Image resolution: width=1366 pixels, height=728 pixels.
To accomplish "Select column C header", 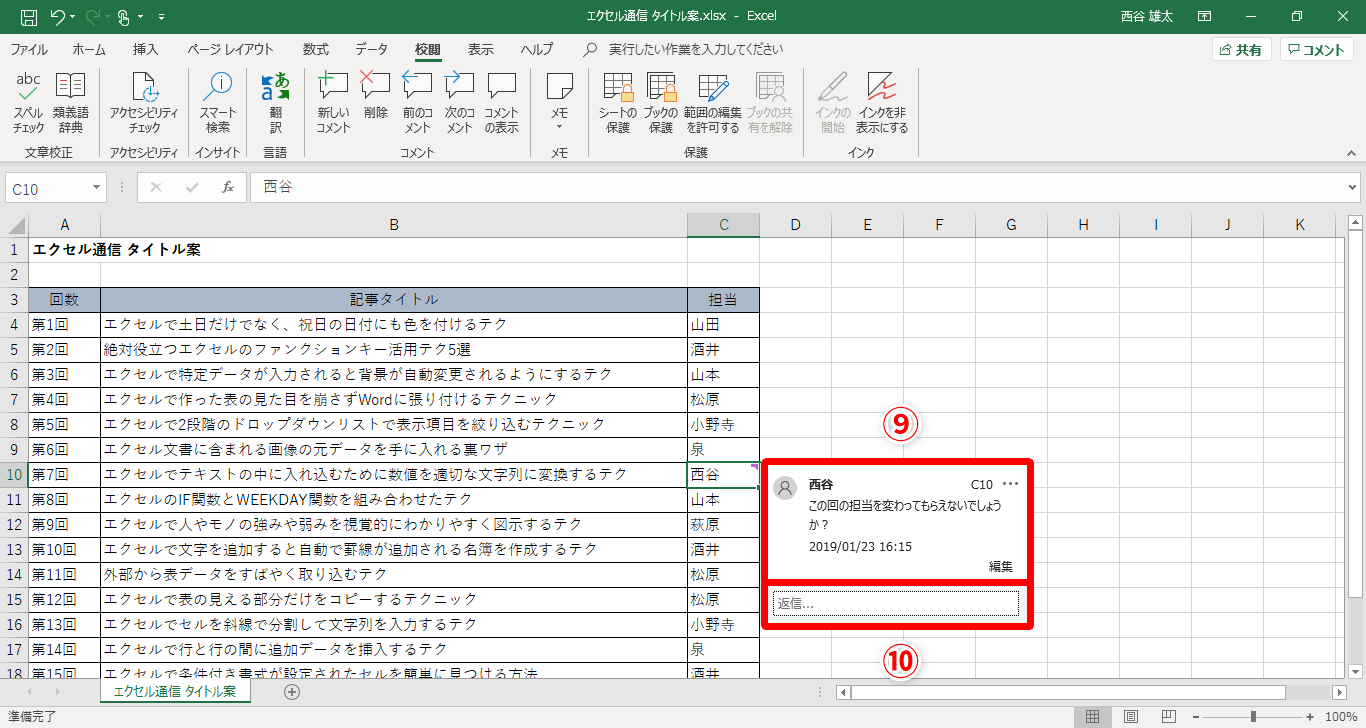I will [723, 225].
